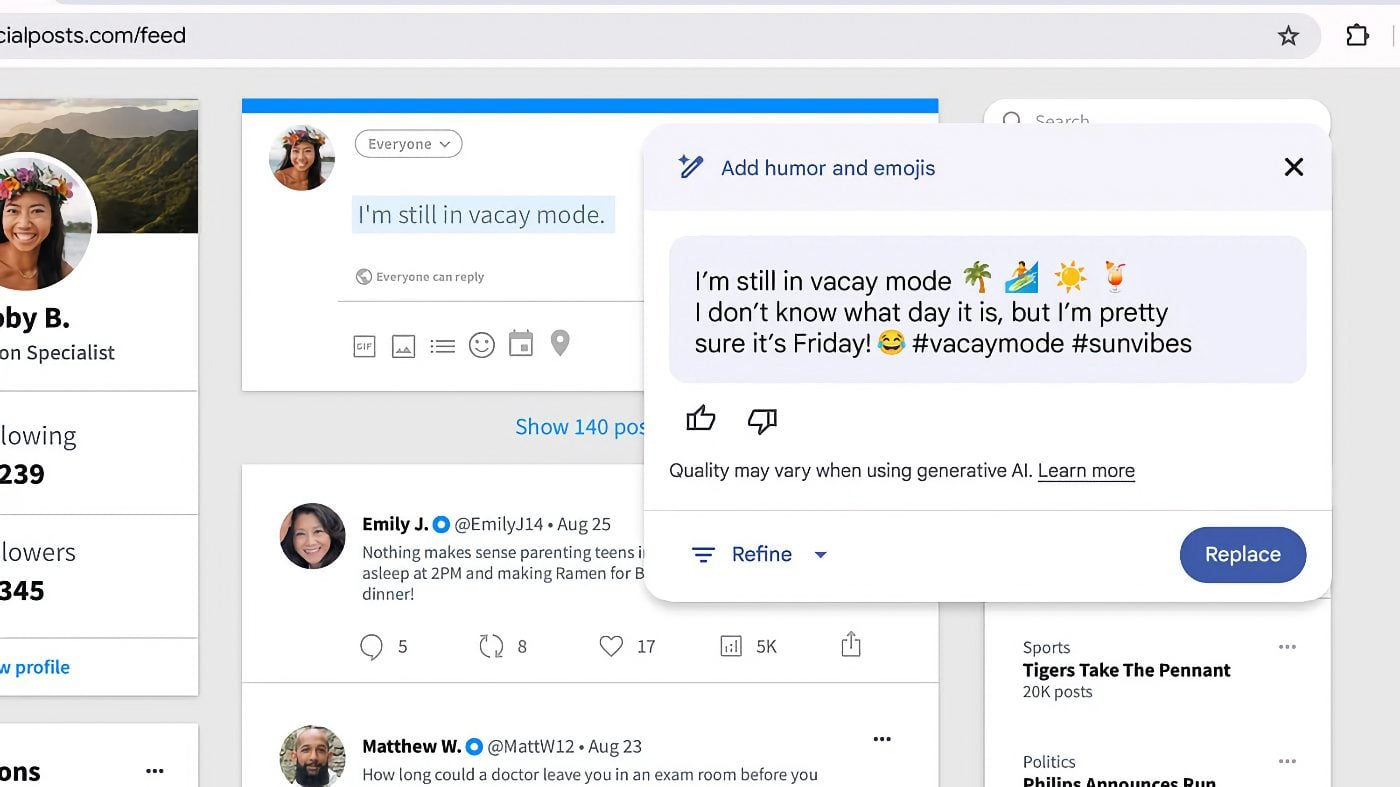This screenshot has height=787, width=1400.
Task: Bookmark this page with the star icon
Action: click(x=1288, y=36)
